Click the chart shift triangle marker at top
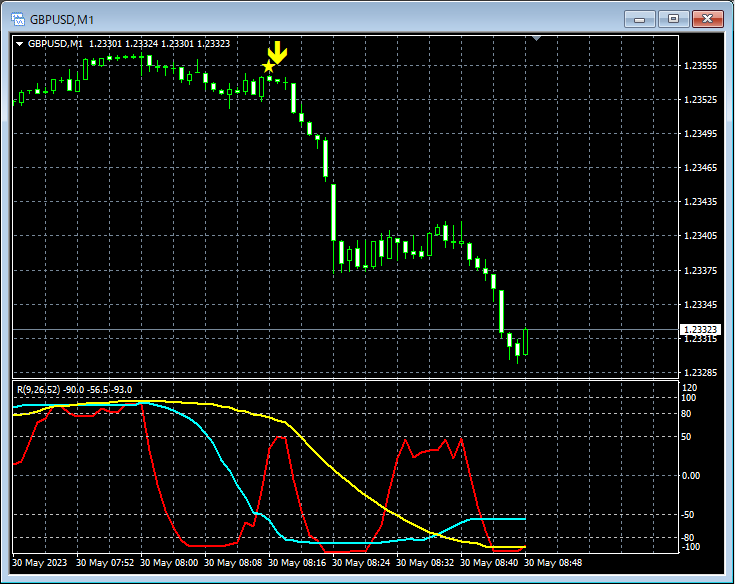 537,38
